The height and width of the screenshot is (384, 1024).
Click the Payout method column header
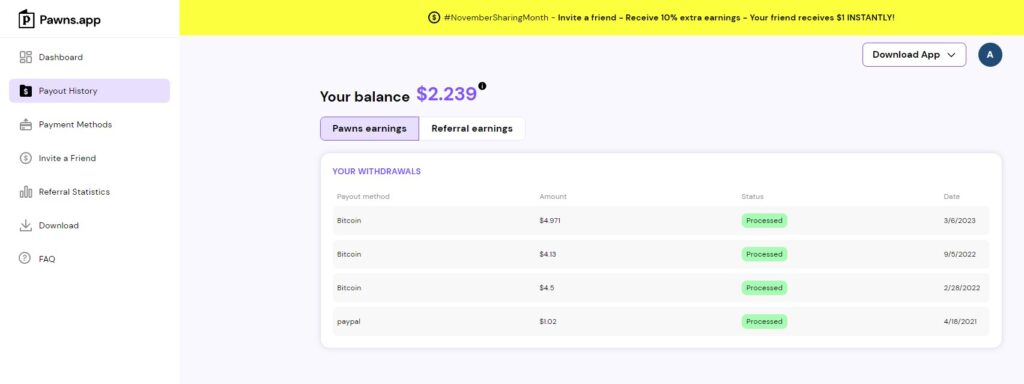click(x=363, y=197)
